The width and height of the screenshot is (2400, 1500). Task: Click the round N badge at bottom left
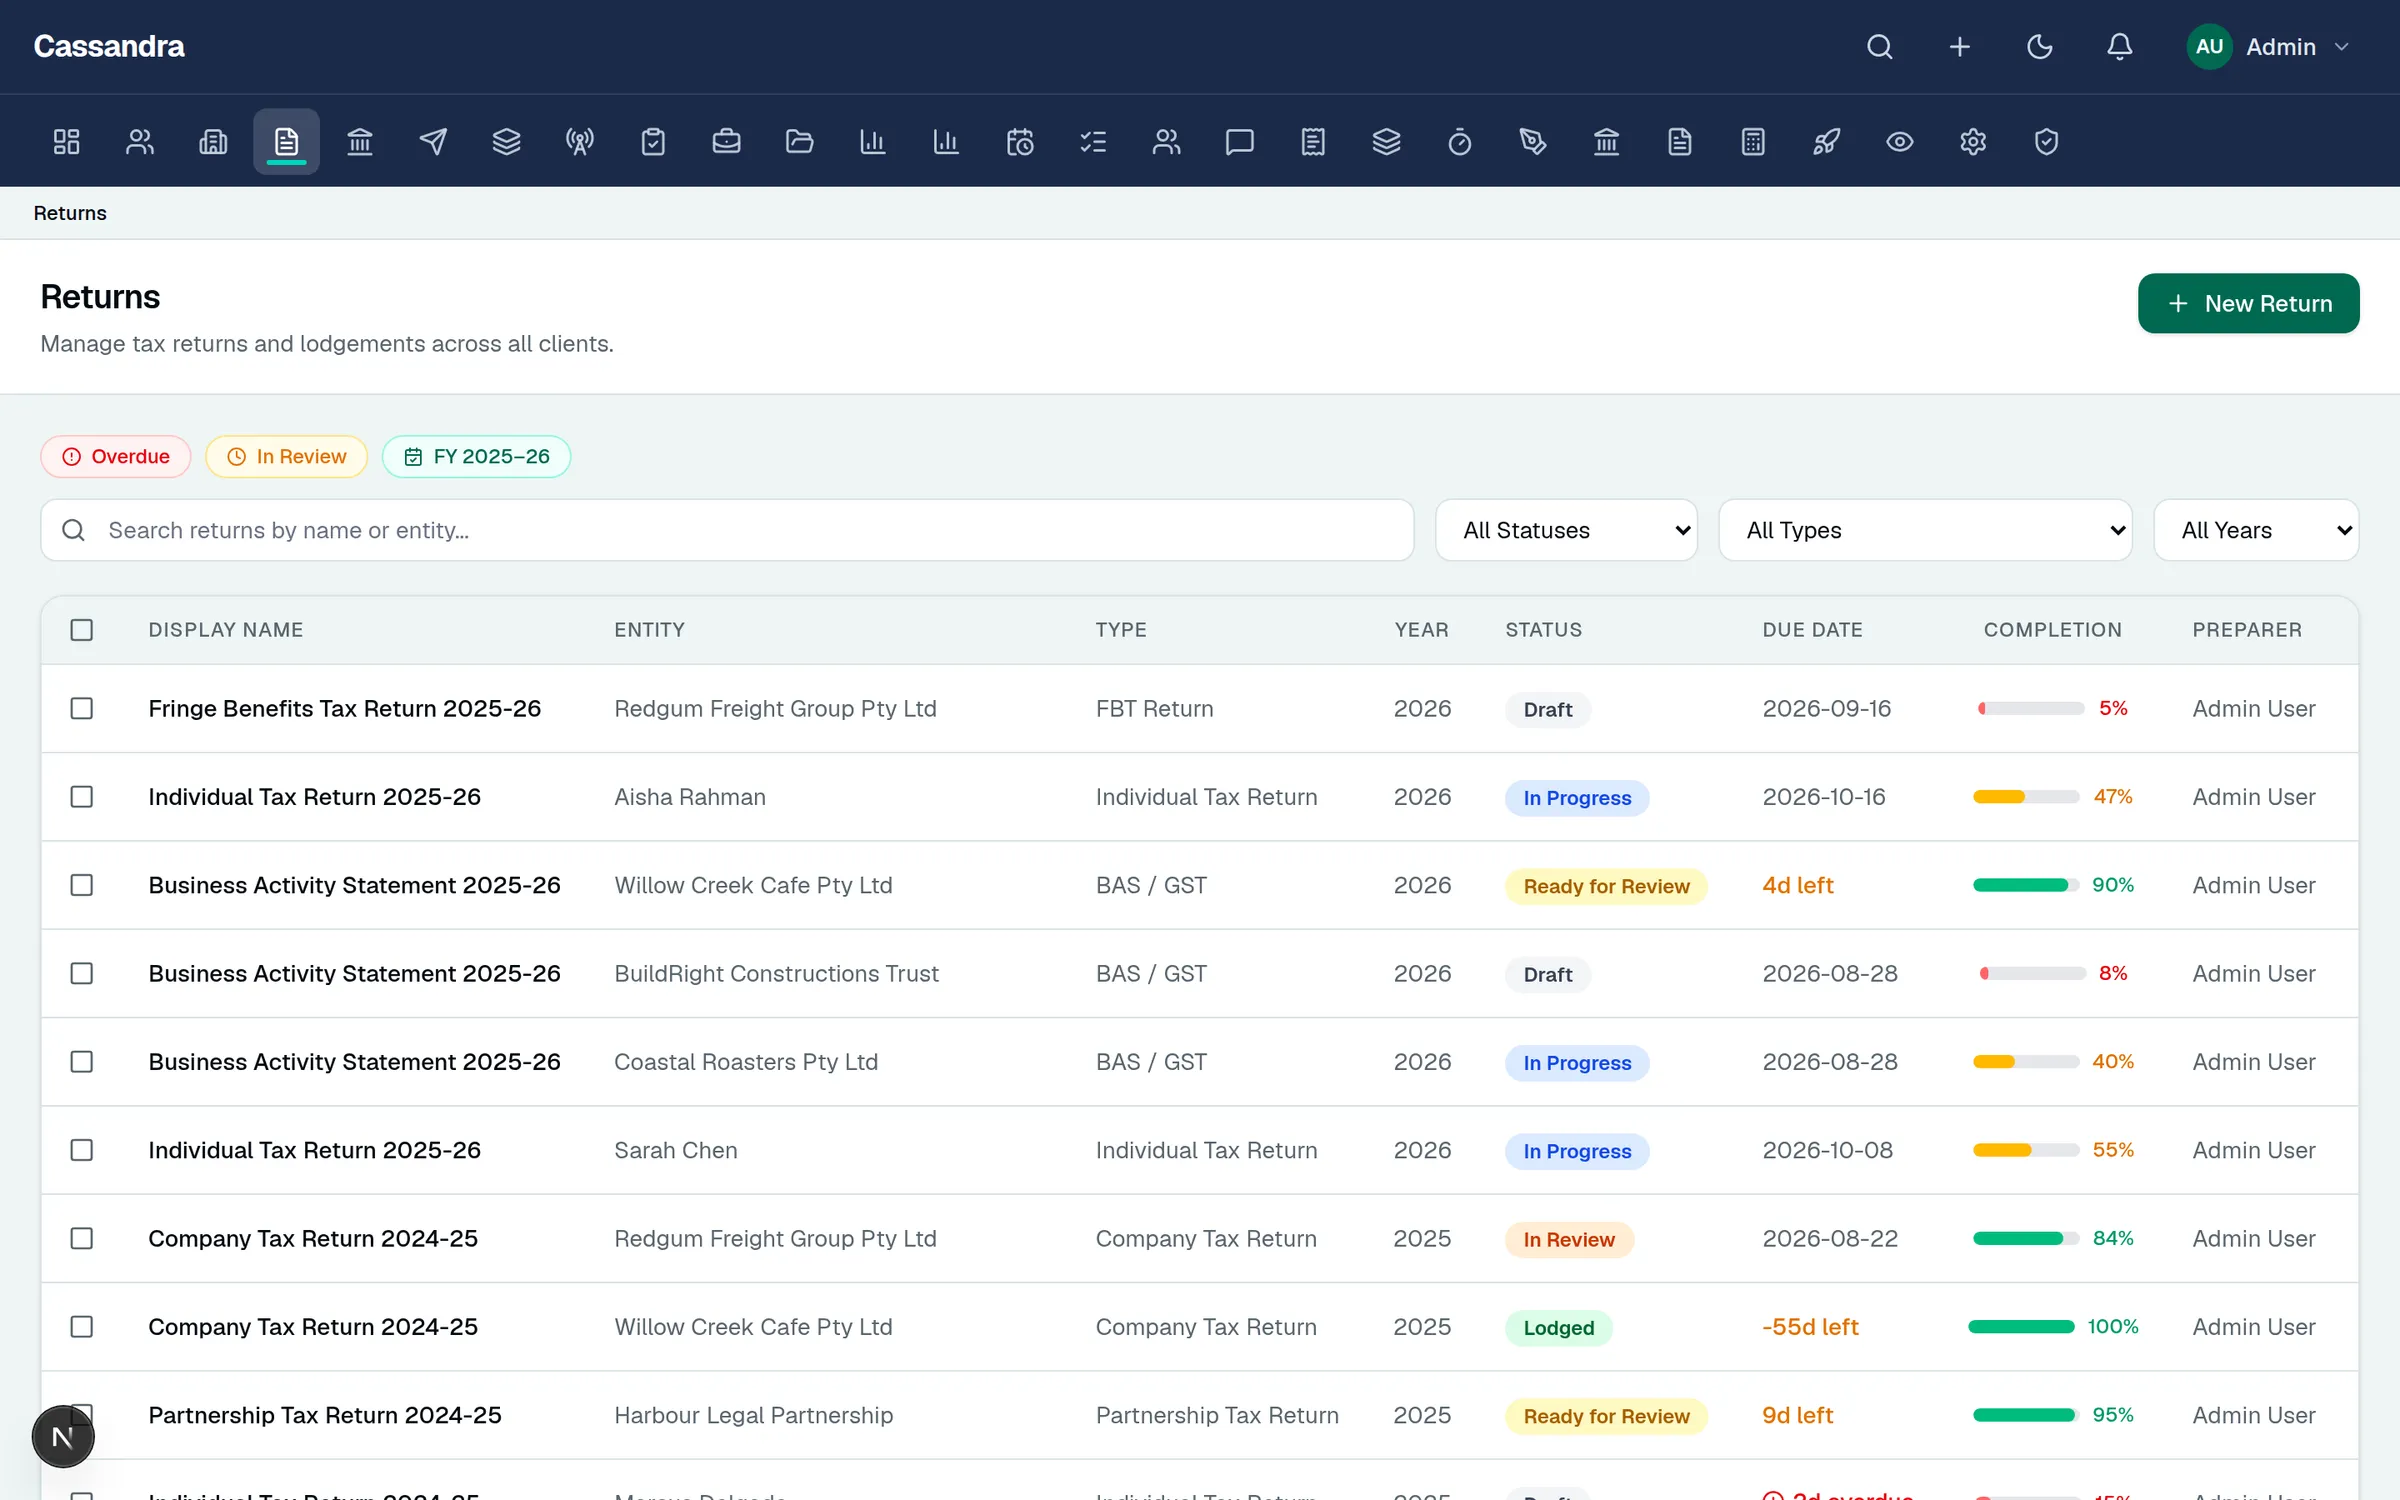63,1437
